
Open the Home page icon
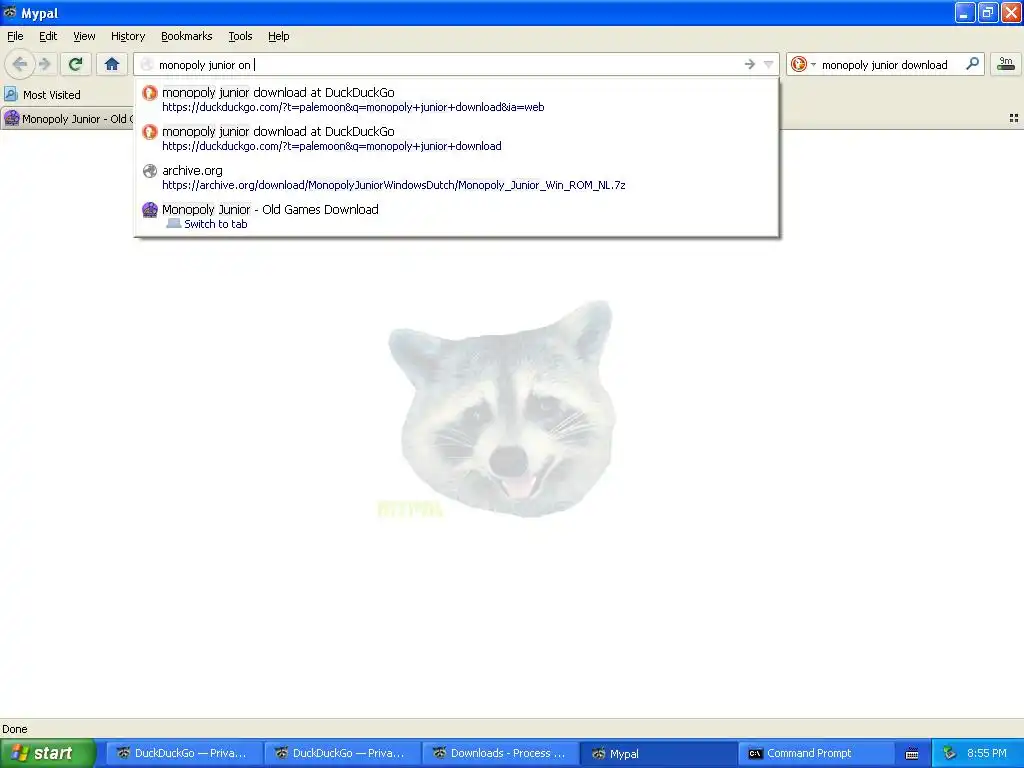point(112,64)
